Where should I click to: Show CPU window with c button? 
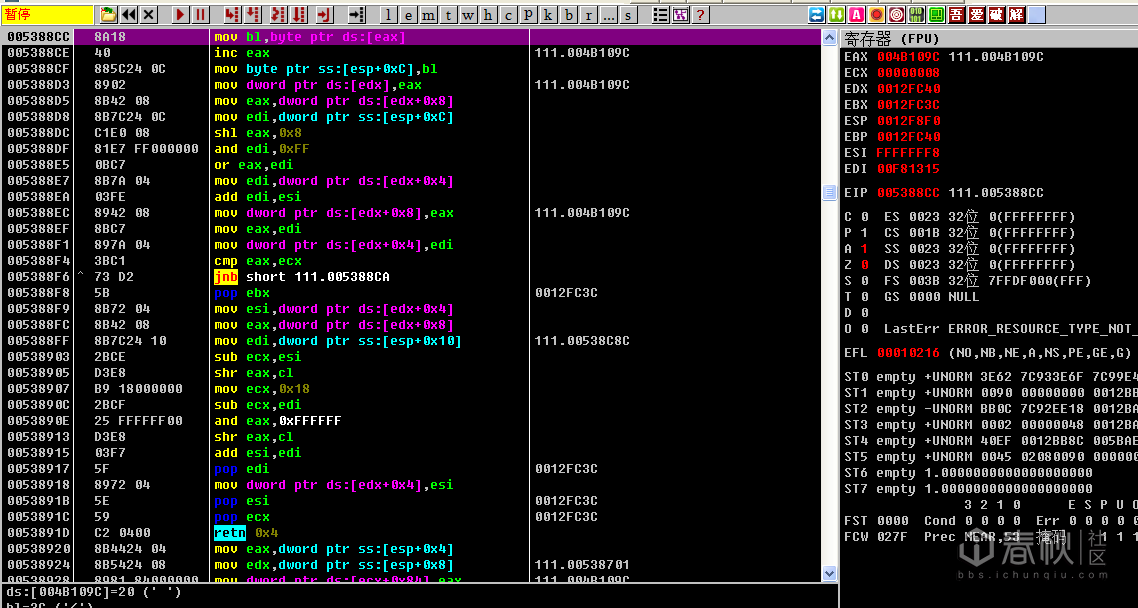pyautogui.click(x=508, y=15)
